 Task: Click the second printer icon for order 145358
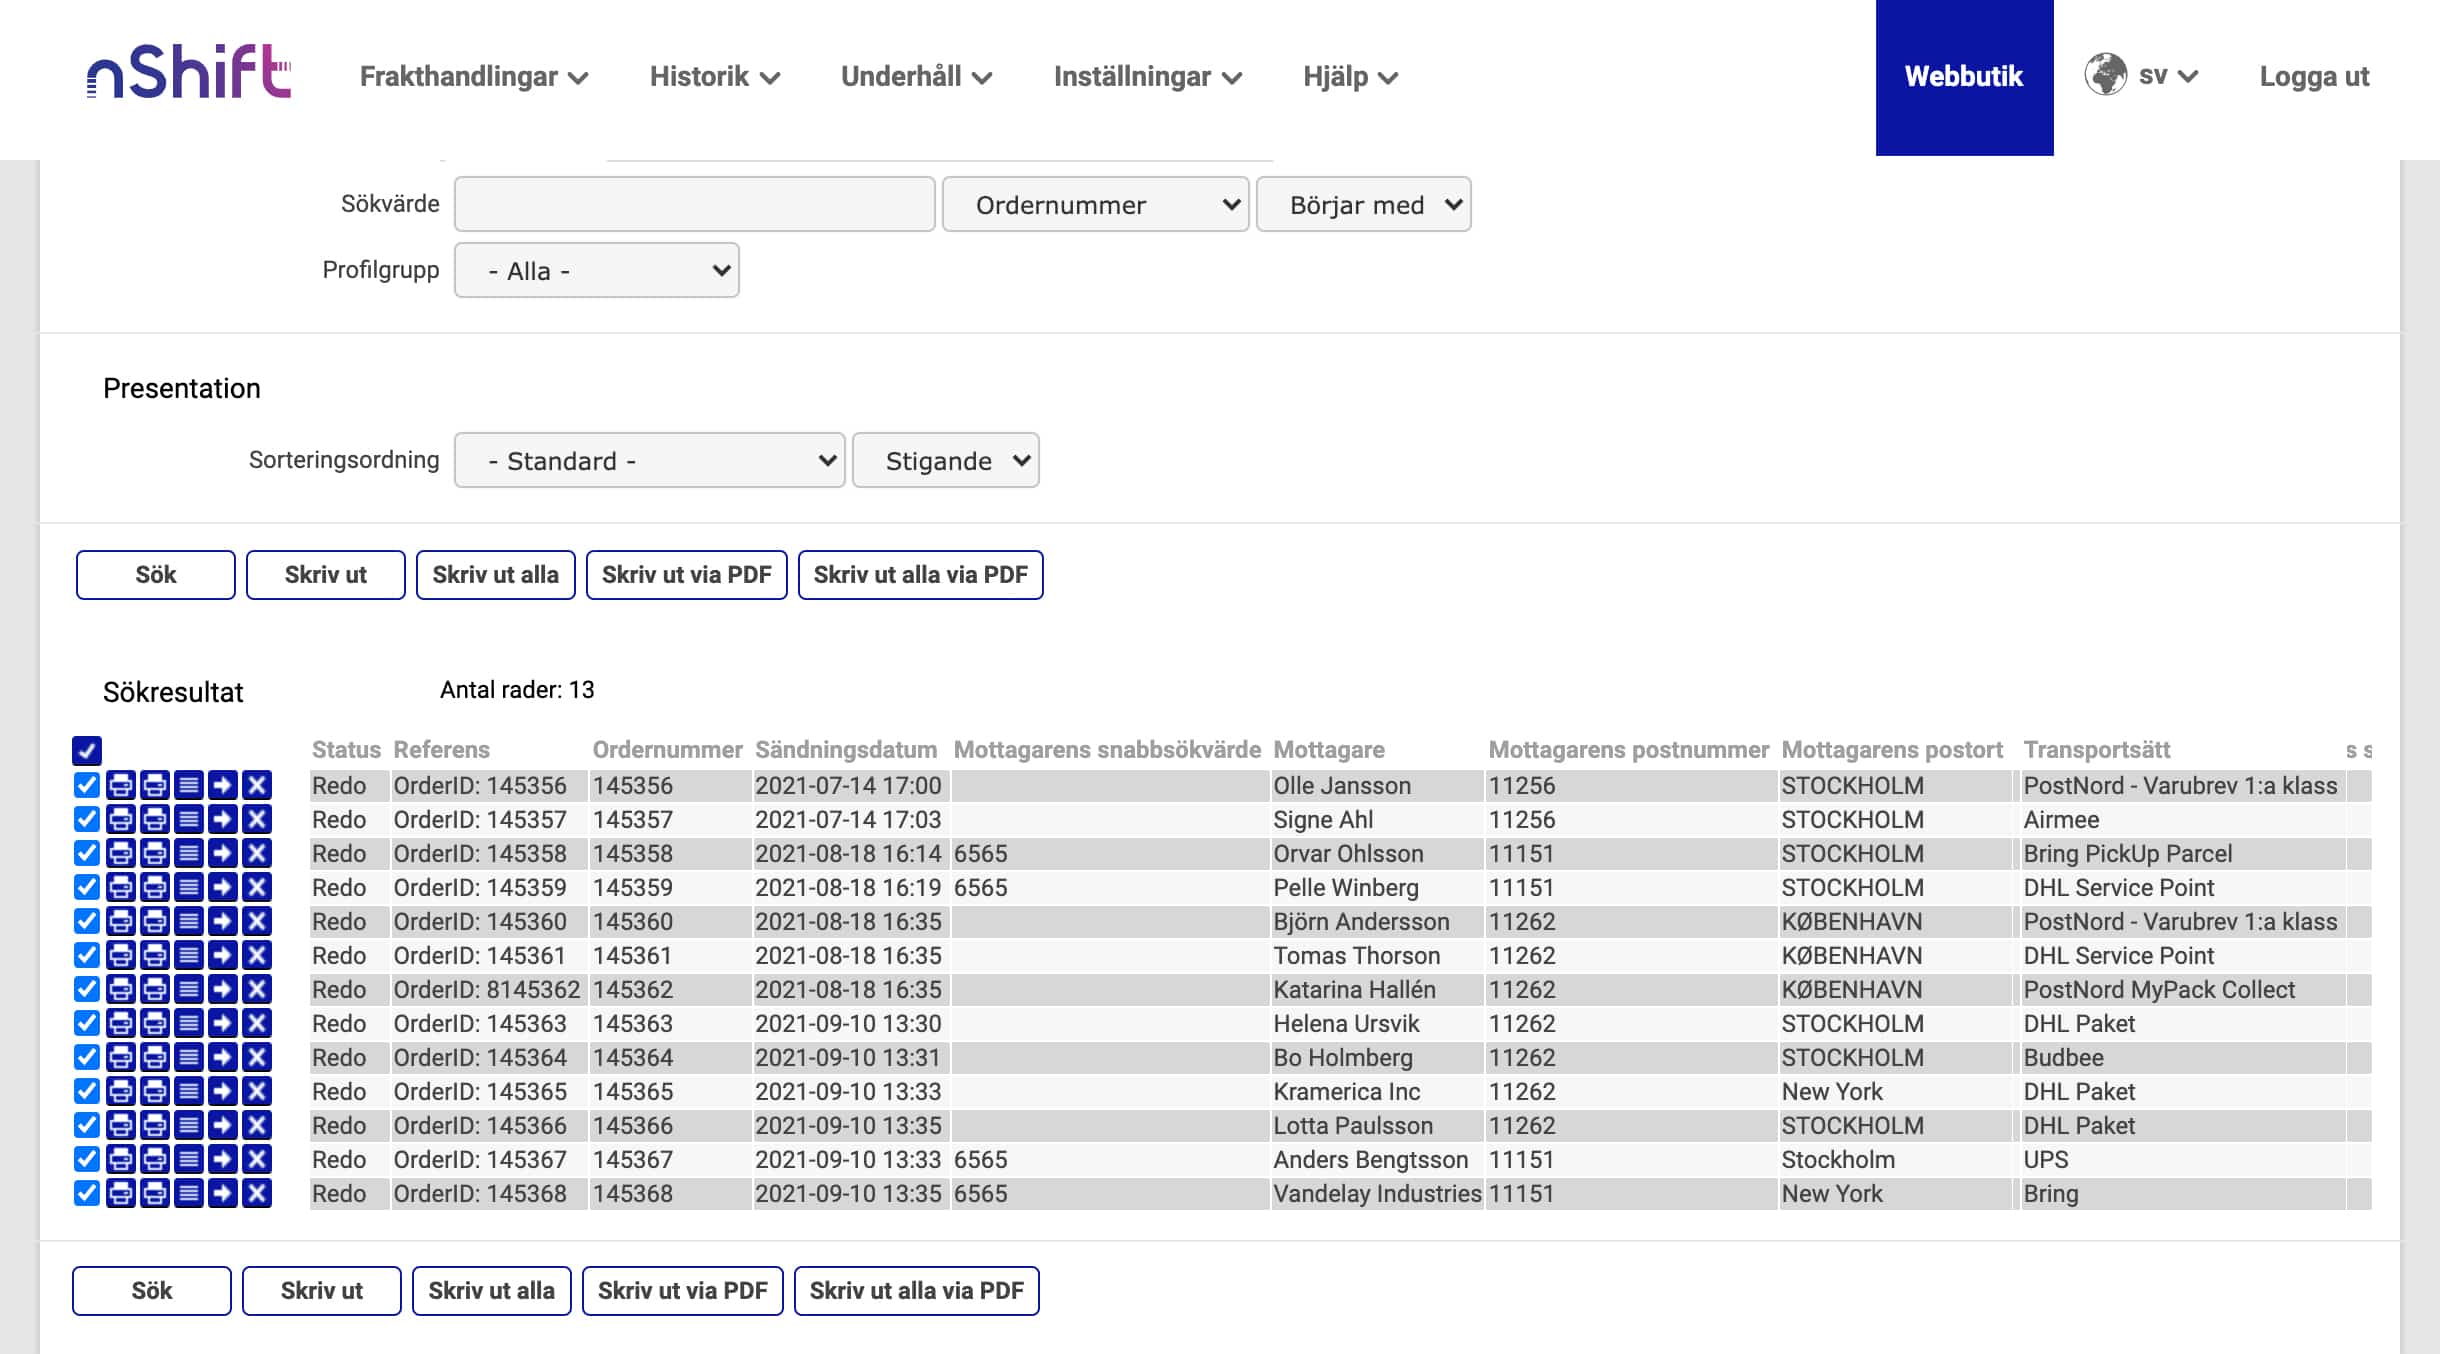pos(154,853)
